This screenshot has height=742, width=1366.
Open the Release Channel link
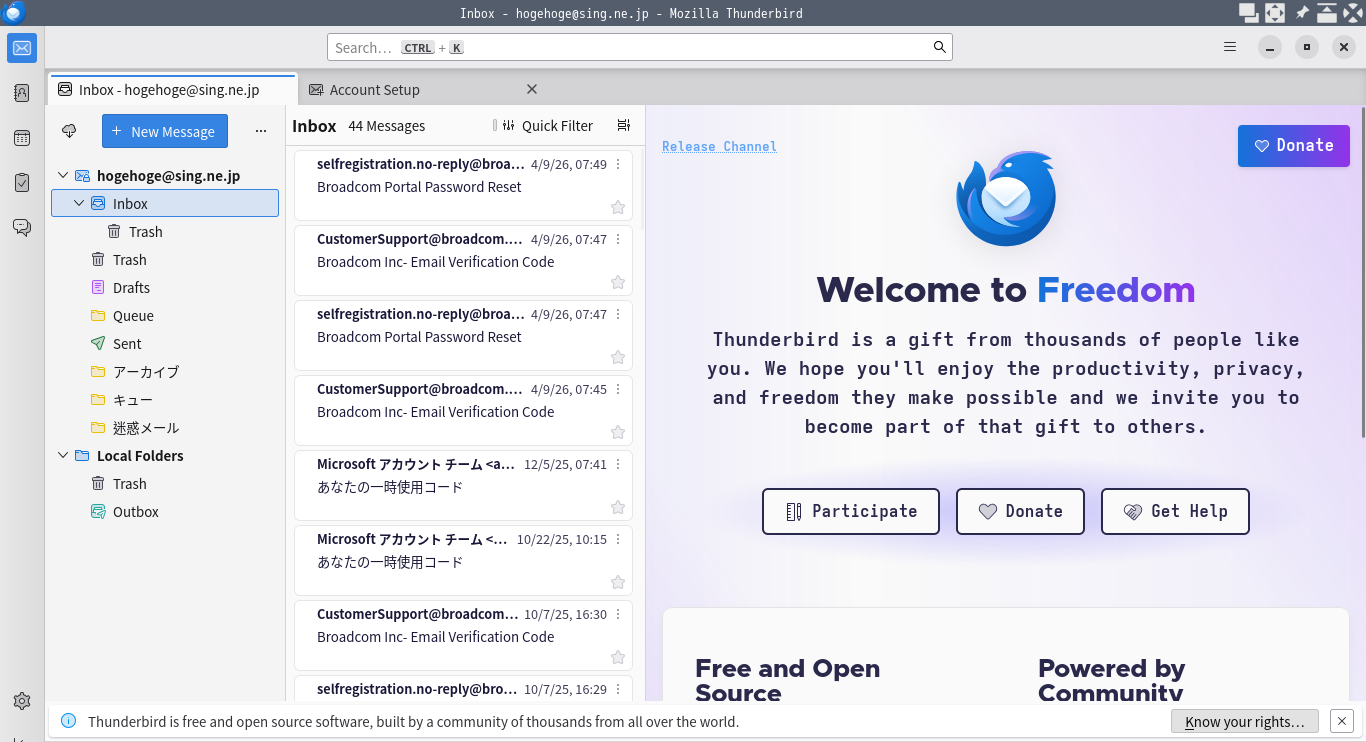click(x=719, y=146)
